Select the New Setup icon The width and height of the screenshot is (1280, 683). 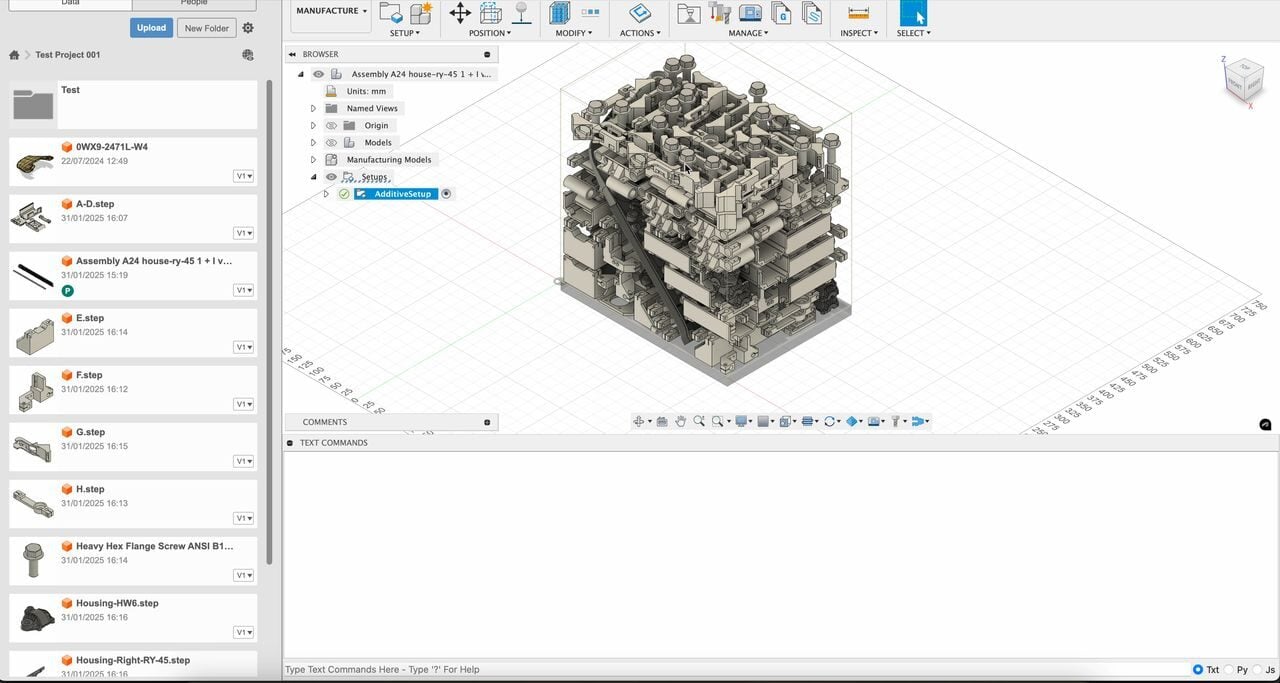(x=391, y=13)
